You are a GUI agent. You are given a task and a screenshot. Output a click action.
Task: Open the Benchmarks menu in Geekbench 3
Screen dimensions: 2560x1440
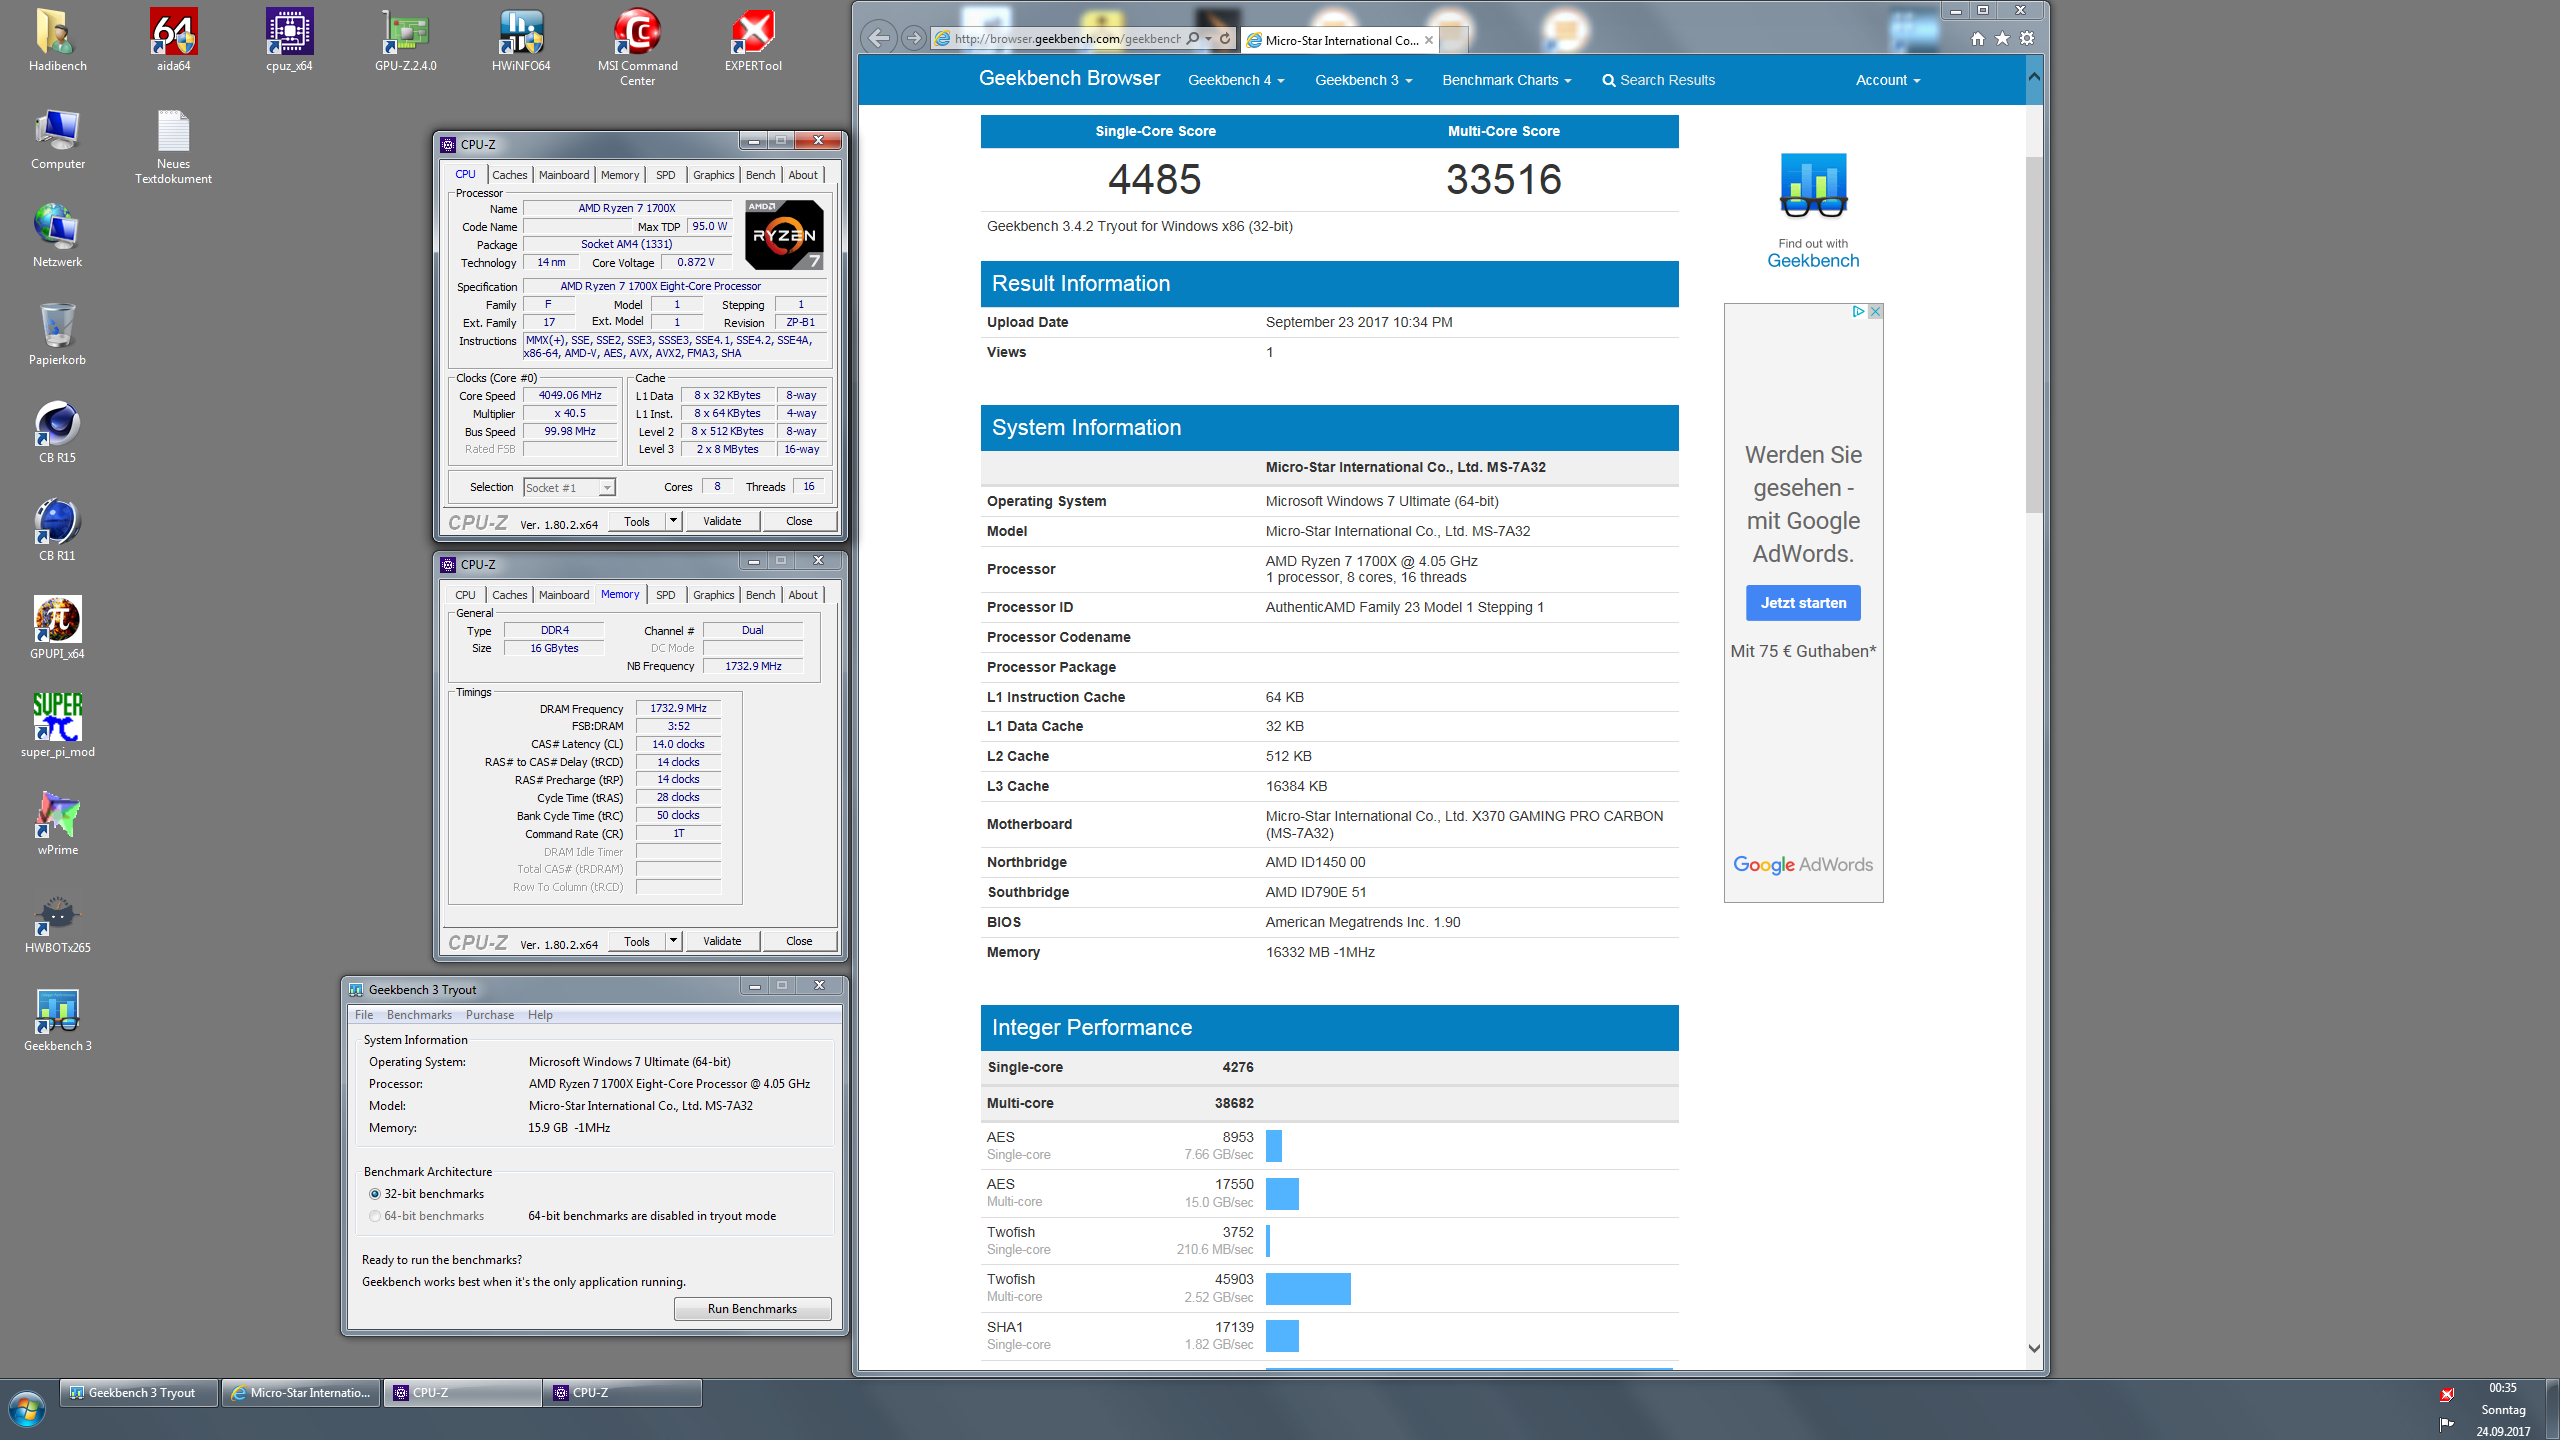[419, 1015]
